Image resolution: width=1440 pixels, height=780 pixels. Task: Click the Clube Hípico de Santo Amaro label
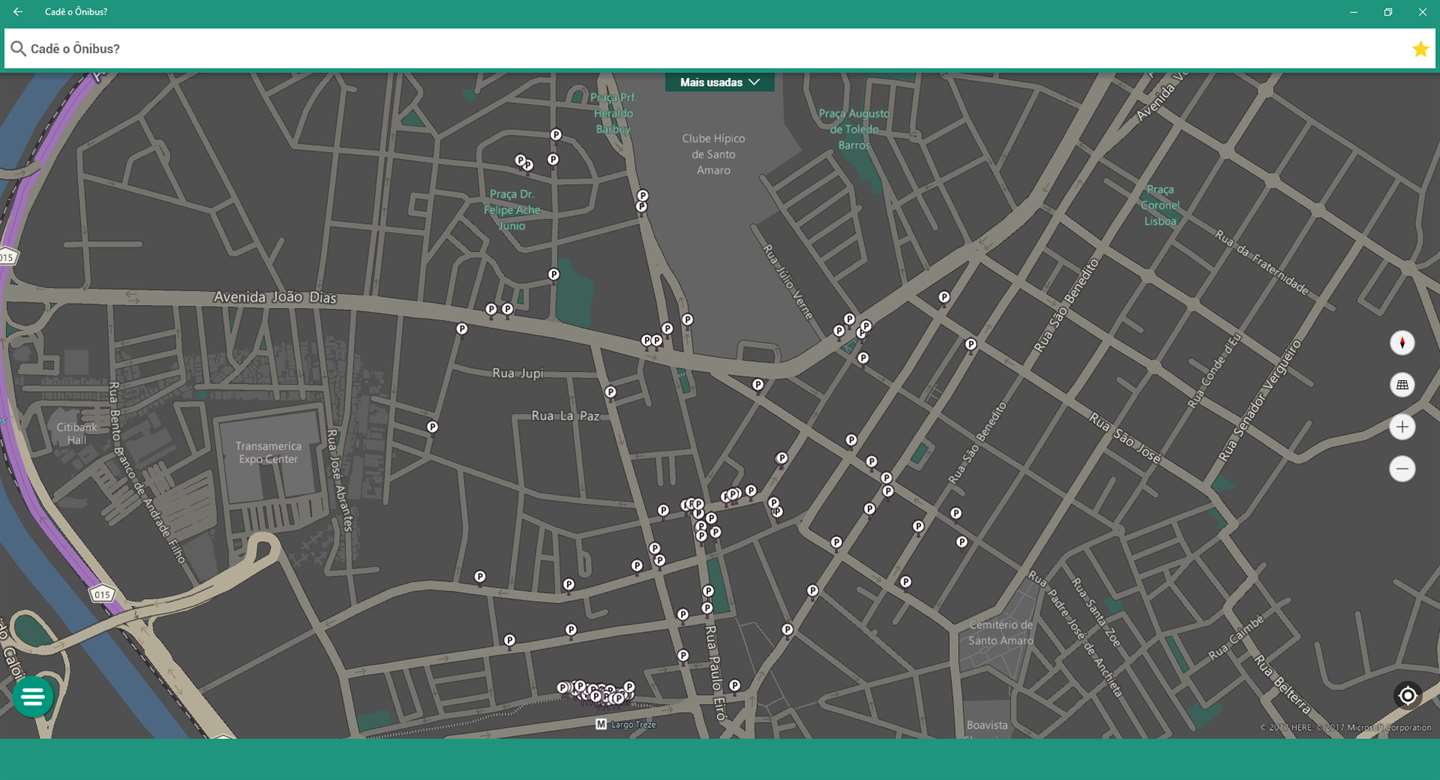coord(713,154)
